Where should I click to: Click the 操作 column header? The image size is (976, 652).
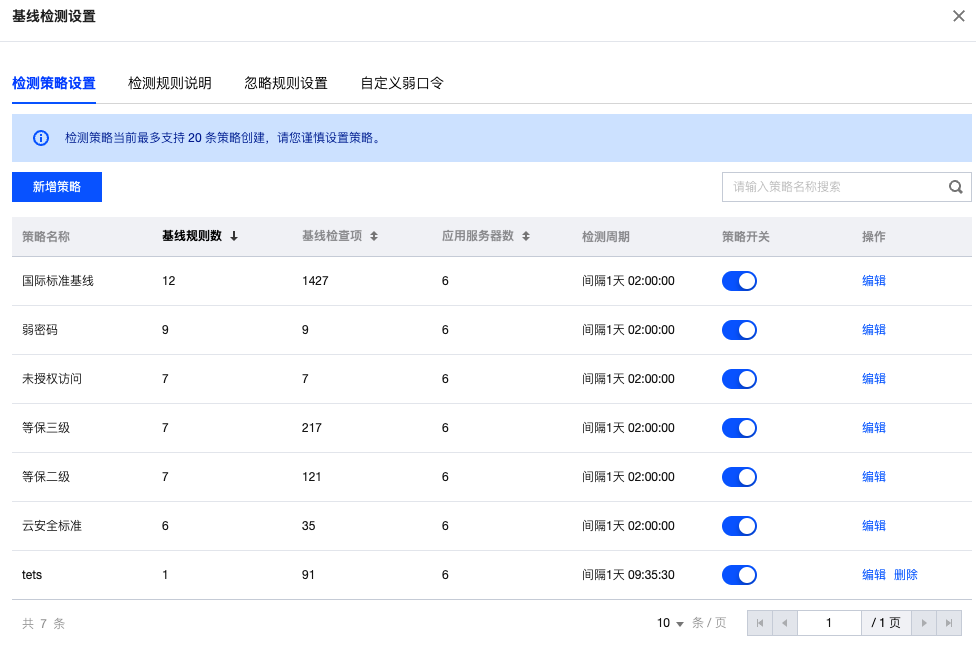click(x=873, y=237)
